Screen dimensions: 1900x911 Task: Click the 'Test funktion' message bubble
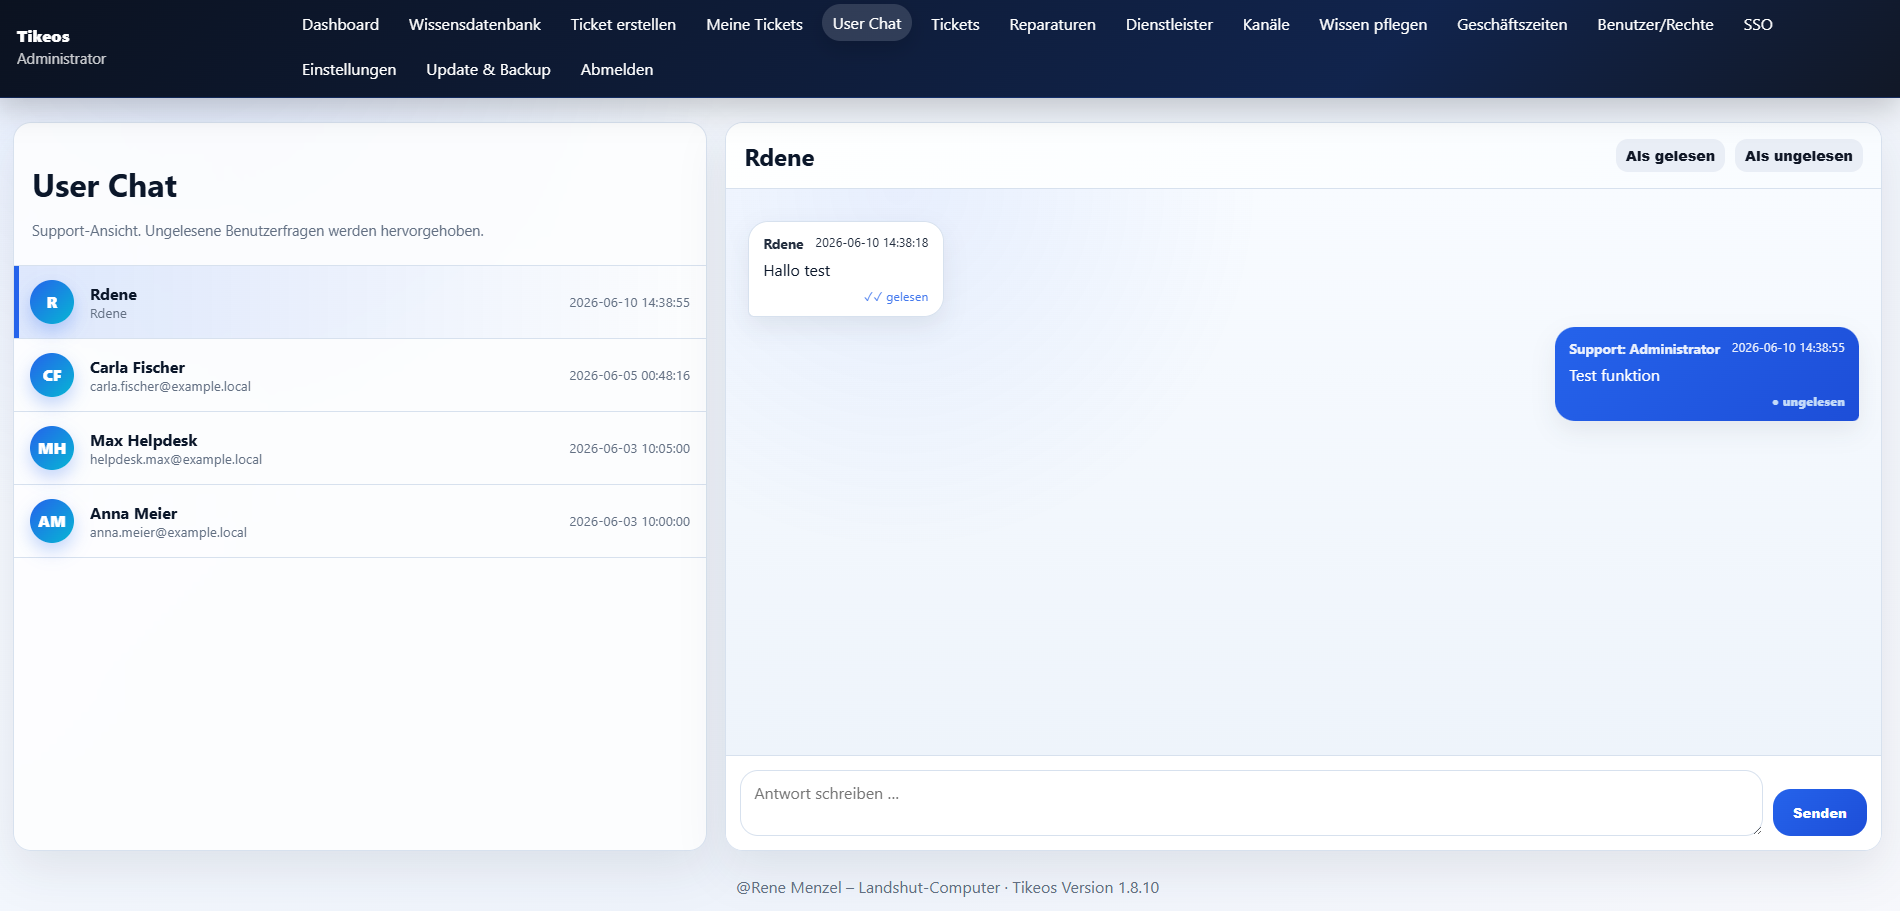click(1706, 374)
